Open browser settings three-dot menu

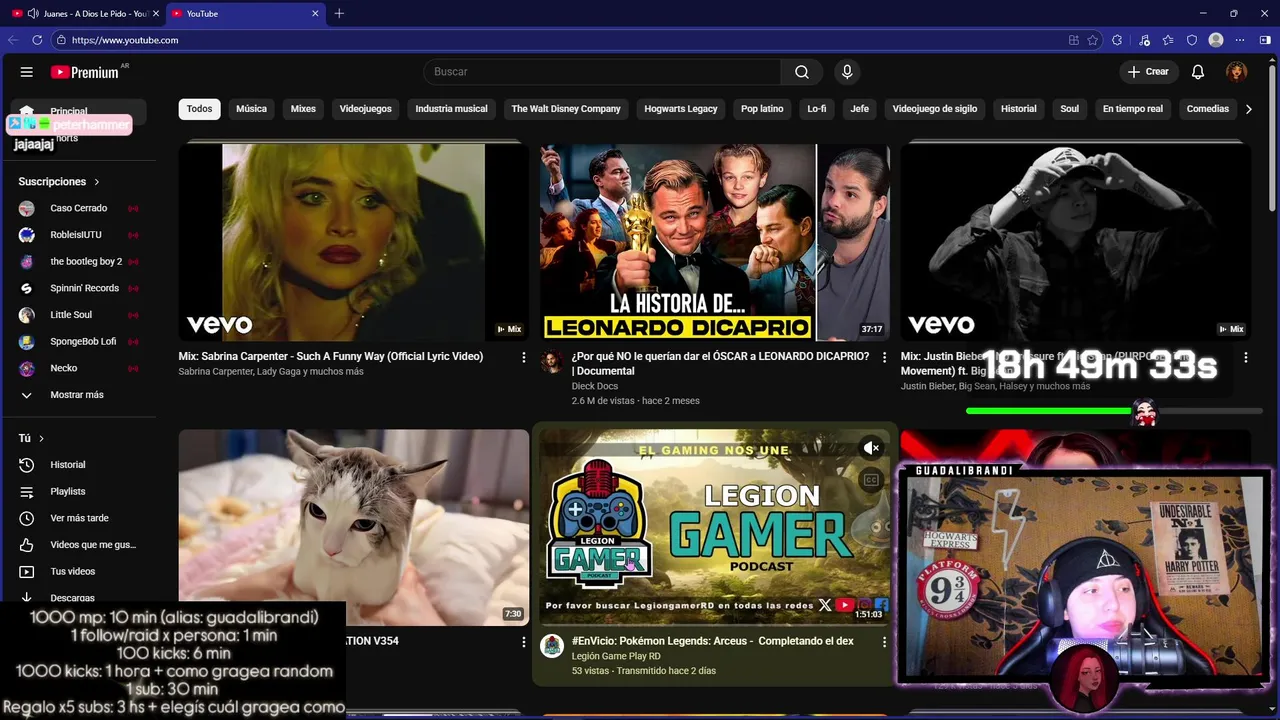(1240, 40)
